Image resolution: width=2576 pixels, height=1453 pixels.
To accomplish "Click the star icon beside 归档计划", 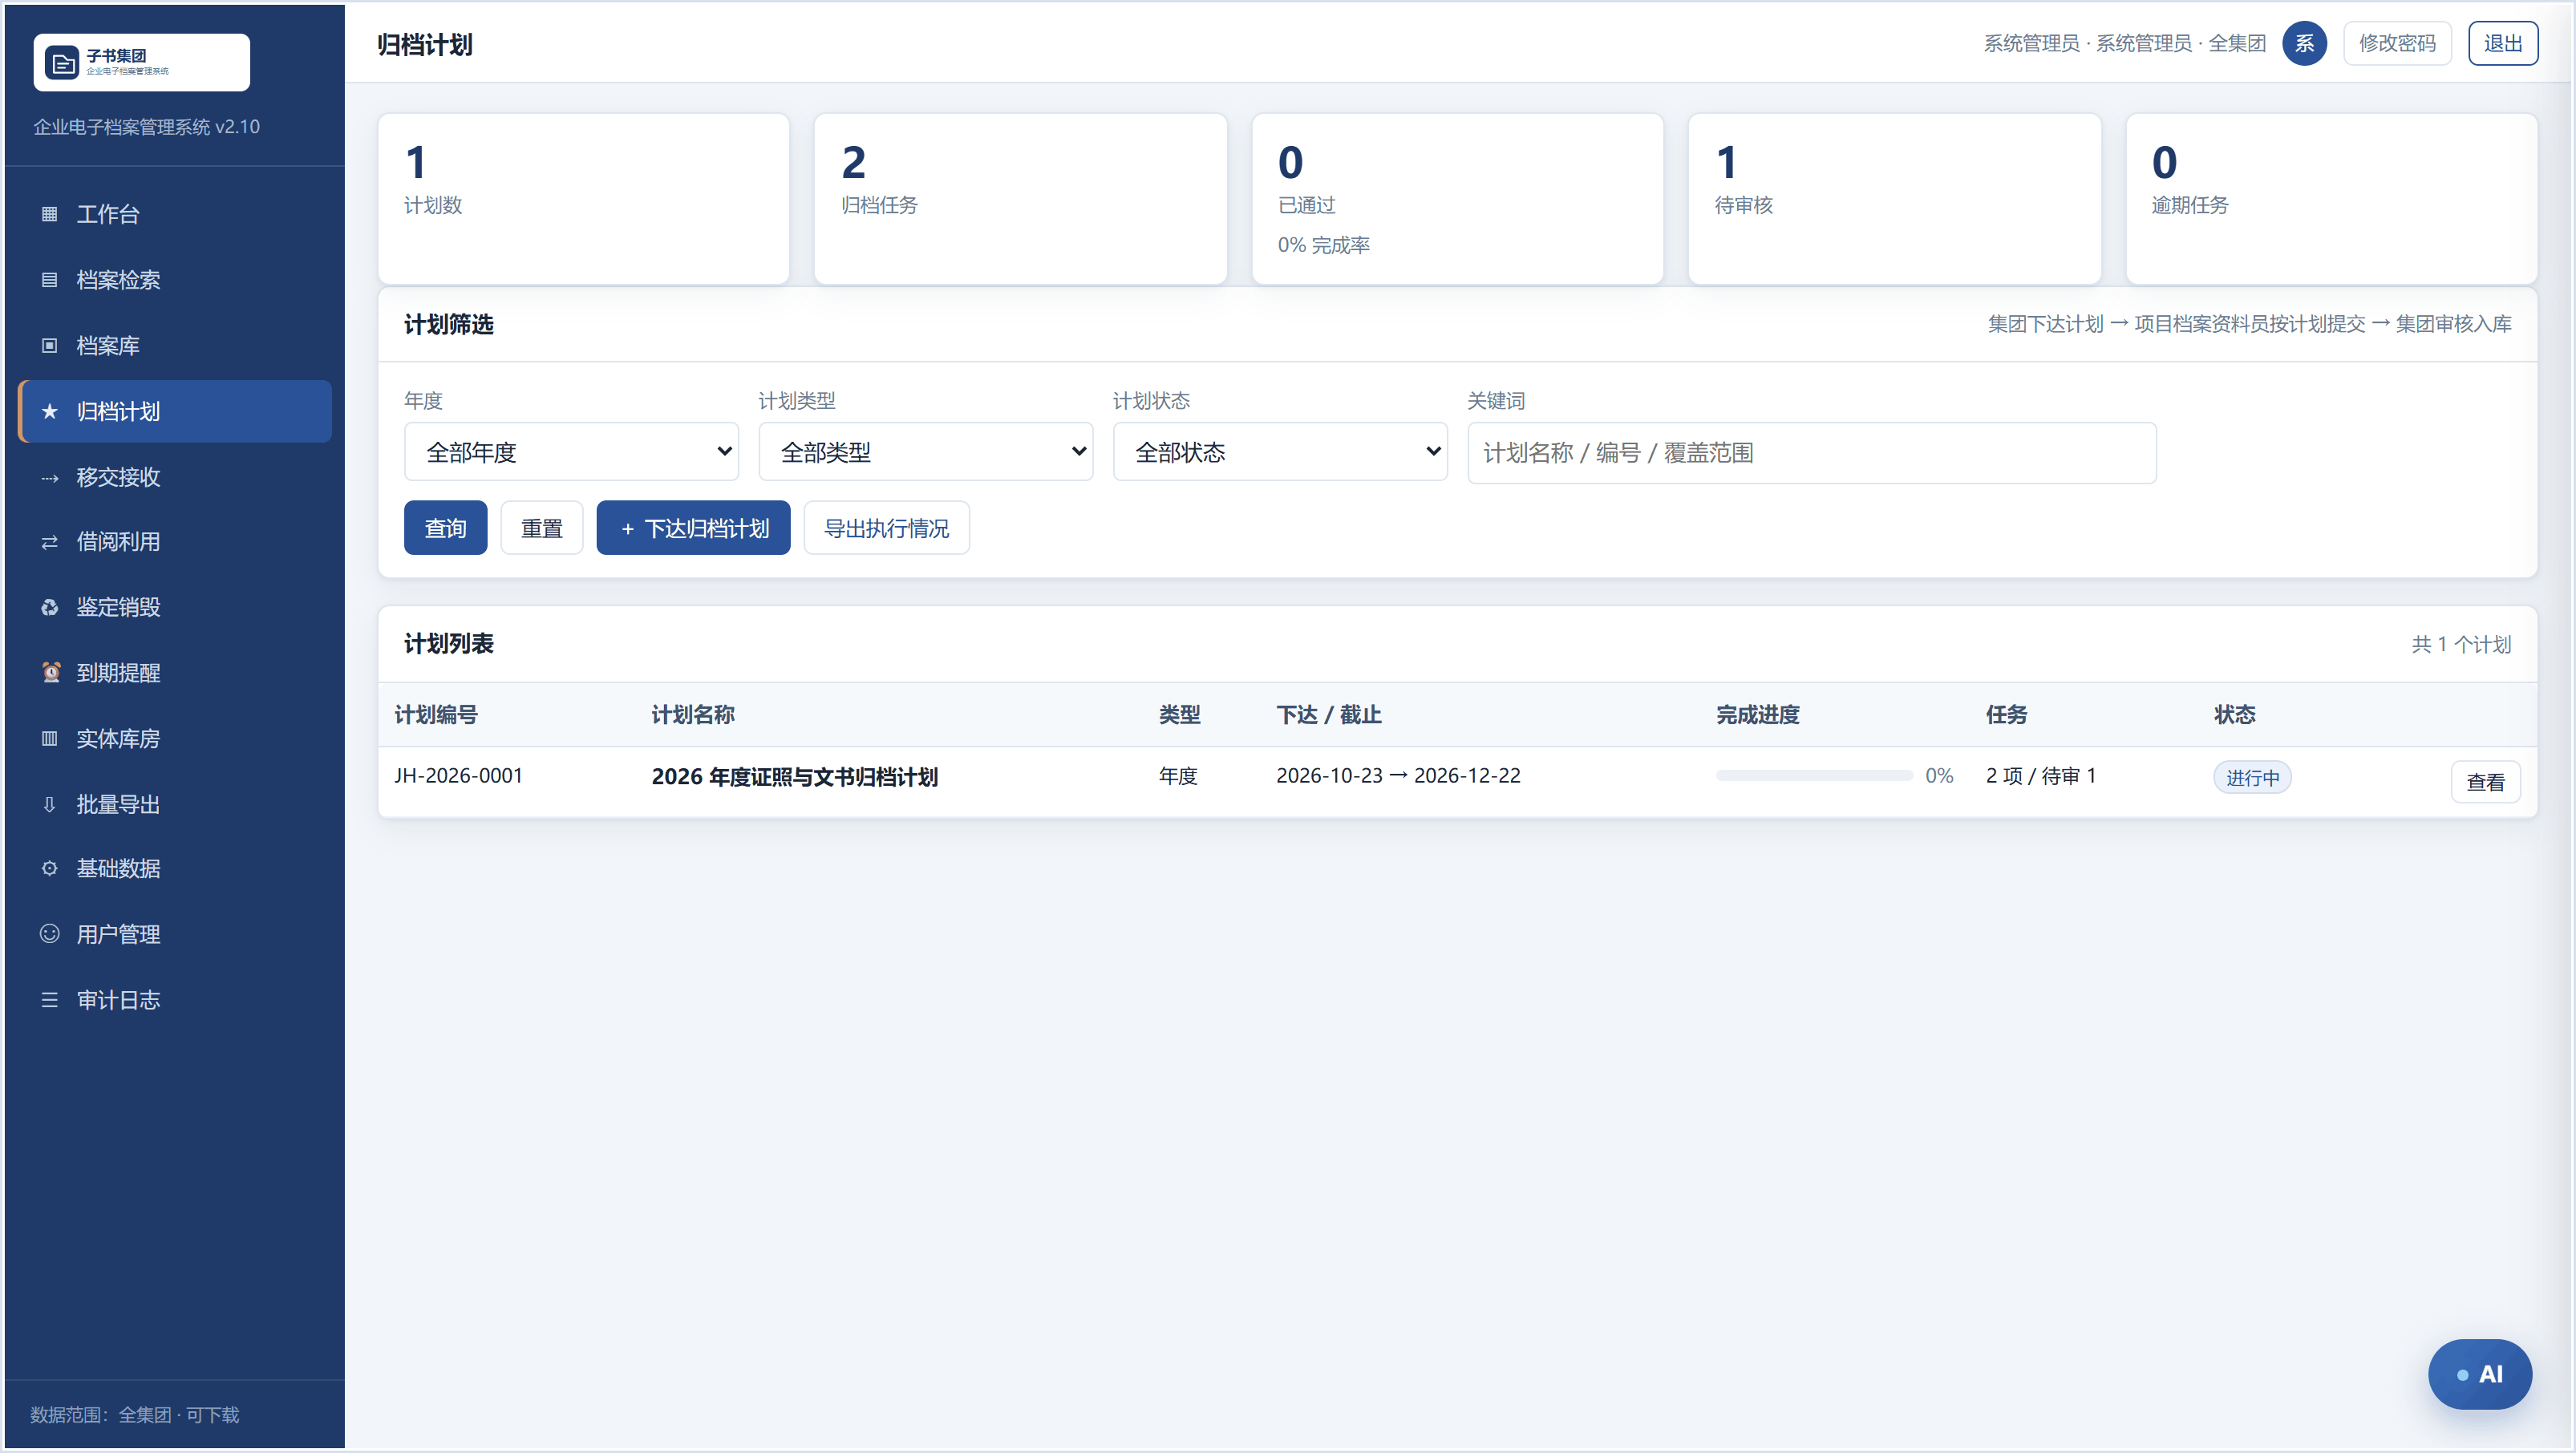I will (x=49, y=411).
